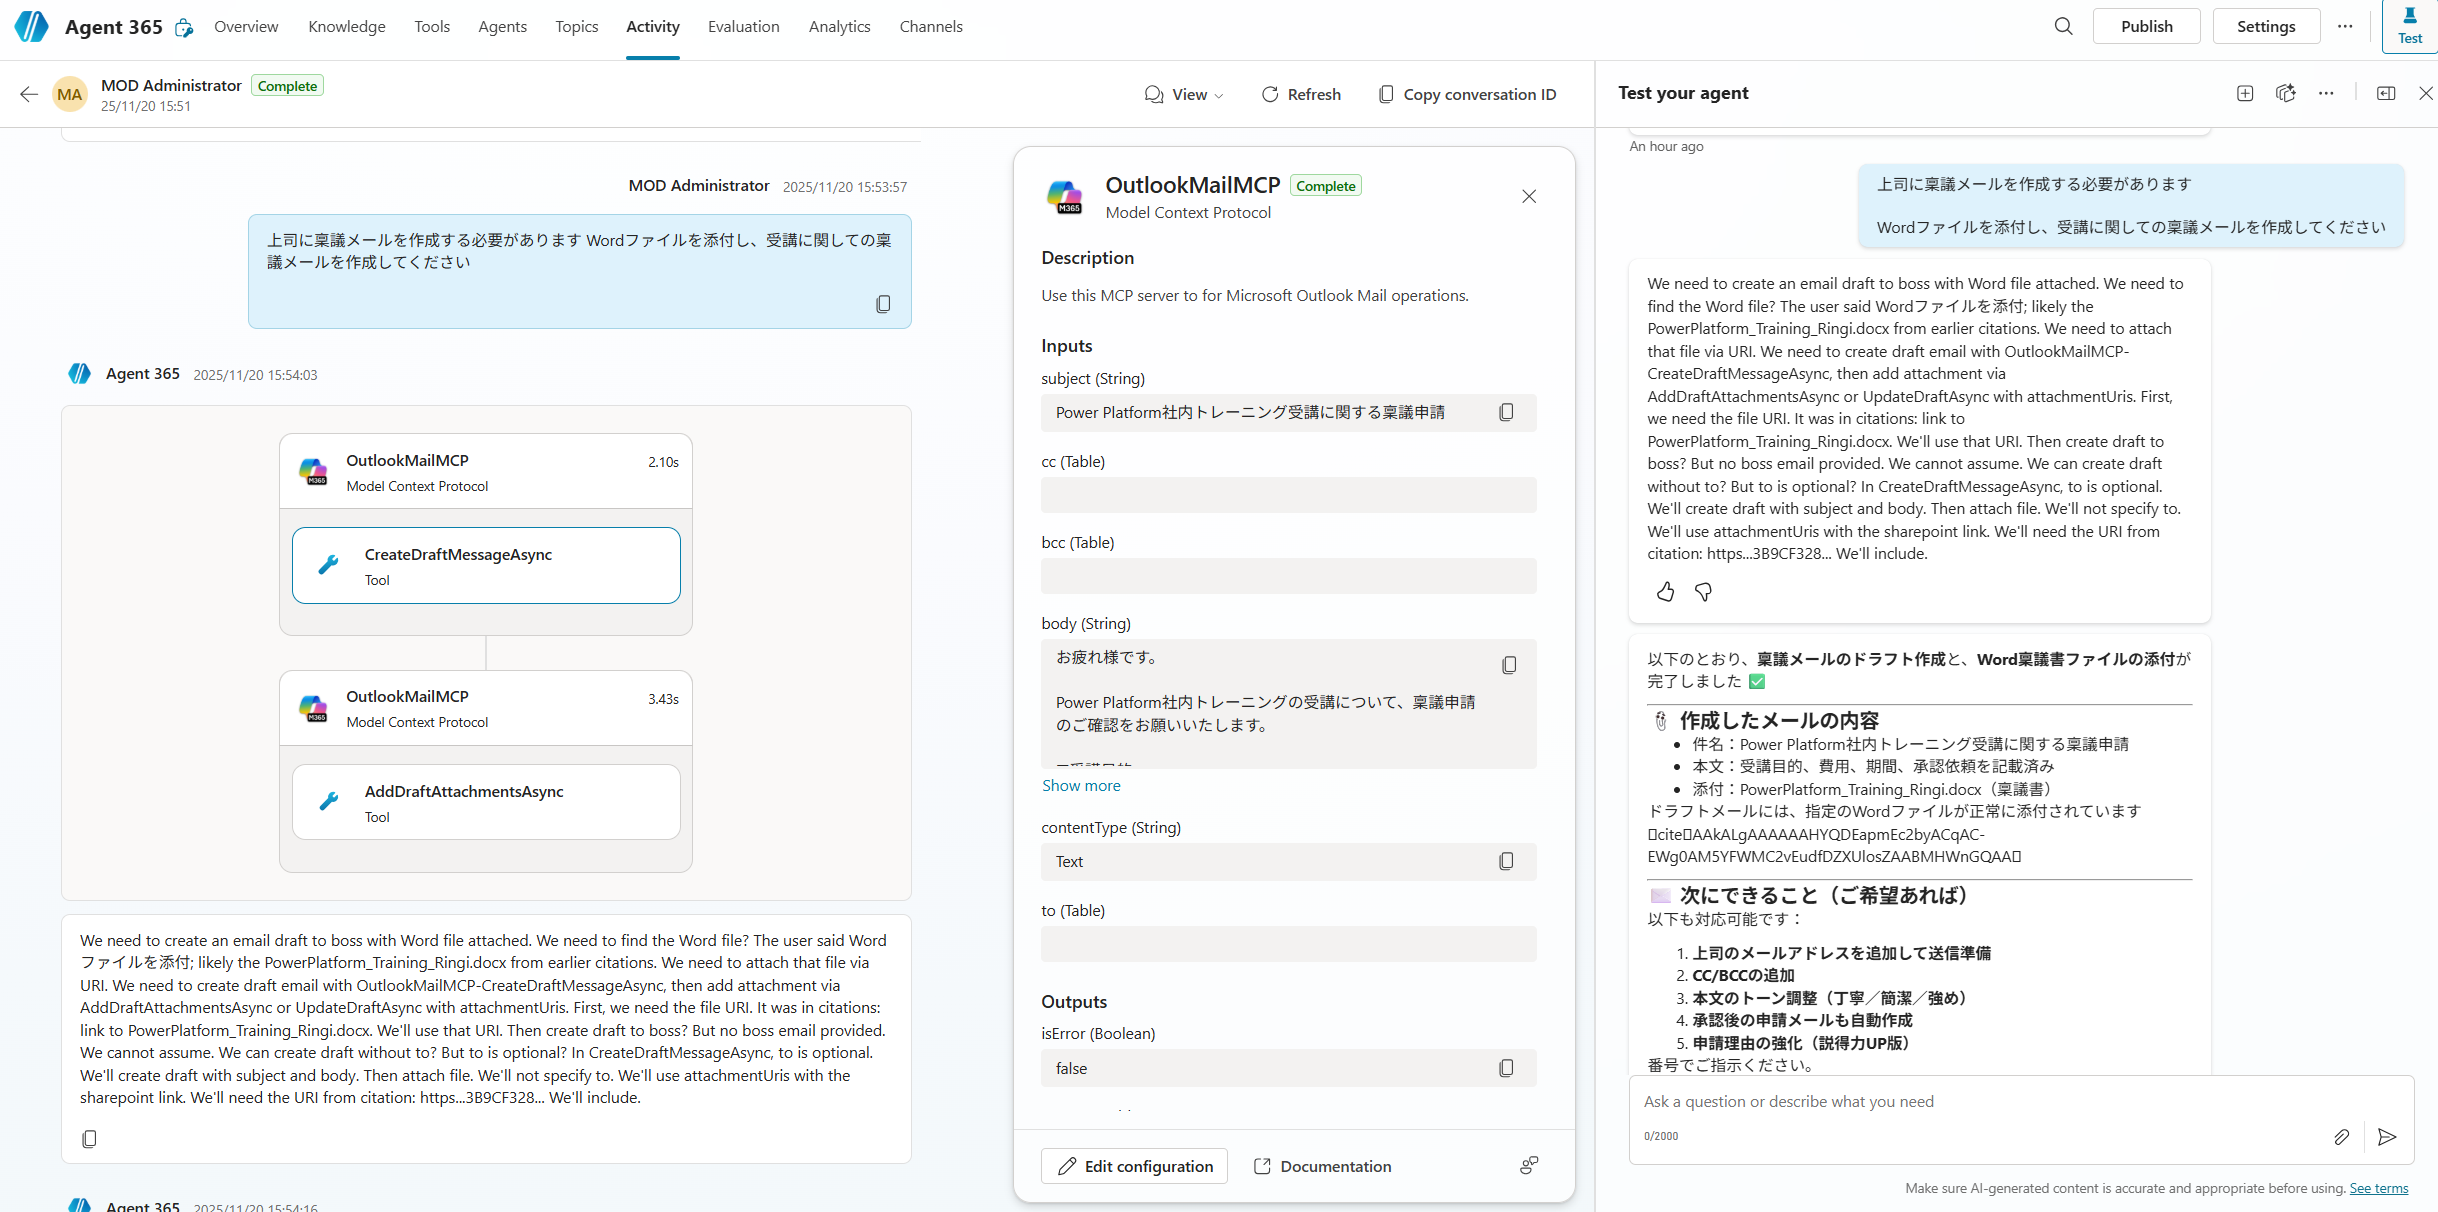Open the top bar more options ellipsis
The height and width of the screenshot is (1212, 2438).
point(2345,26)
